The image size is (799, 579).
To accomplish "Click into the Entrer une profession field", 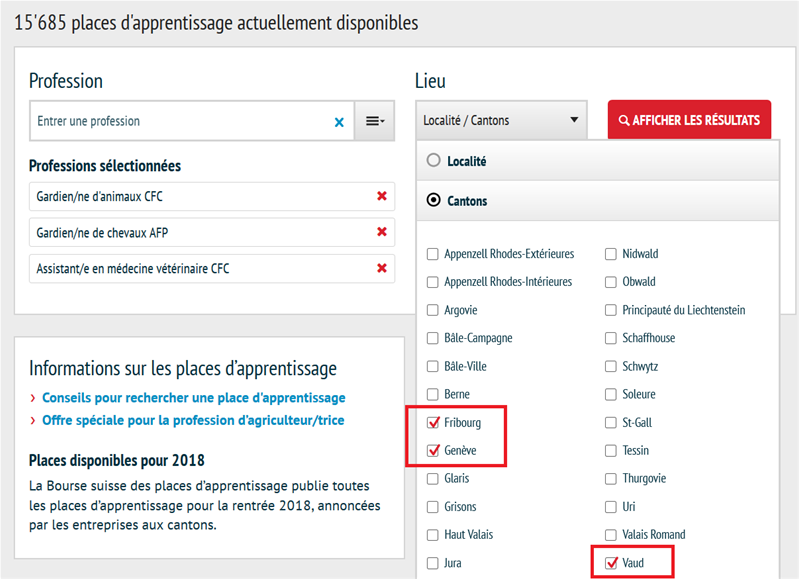I will (x=180, y=121).
